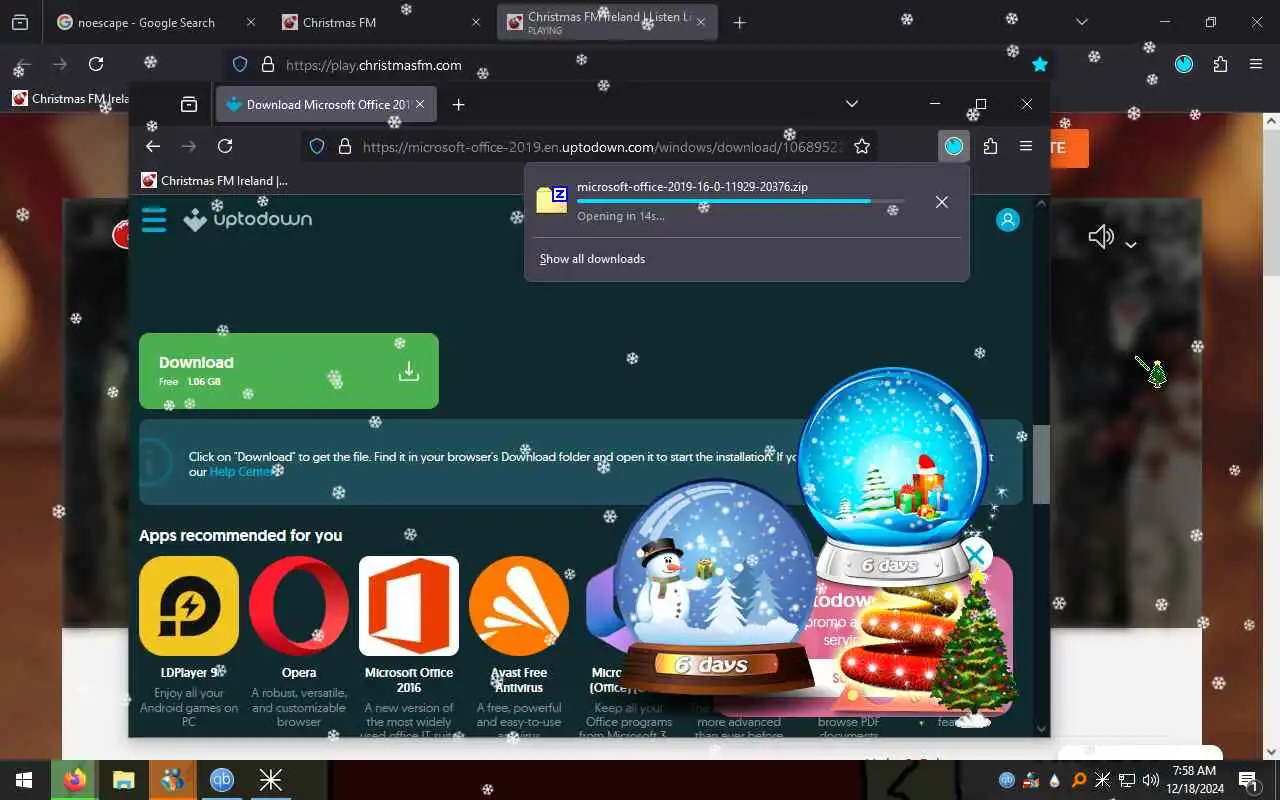
Task: Click the download progress bar
Action: [x=740, y=201]
